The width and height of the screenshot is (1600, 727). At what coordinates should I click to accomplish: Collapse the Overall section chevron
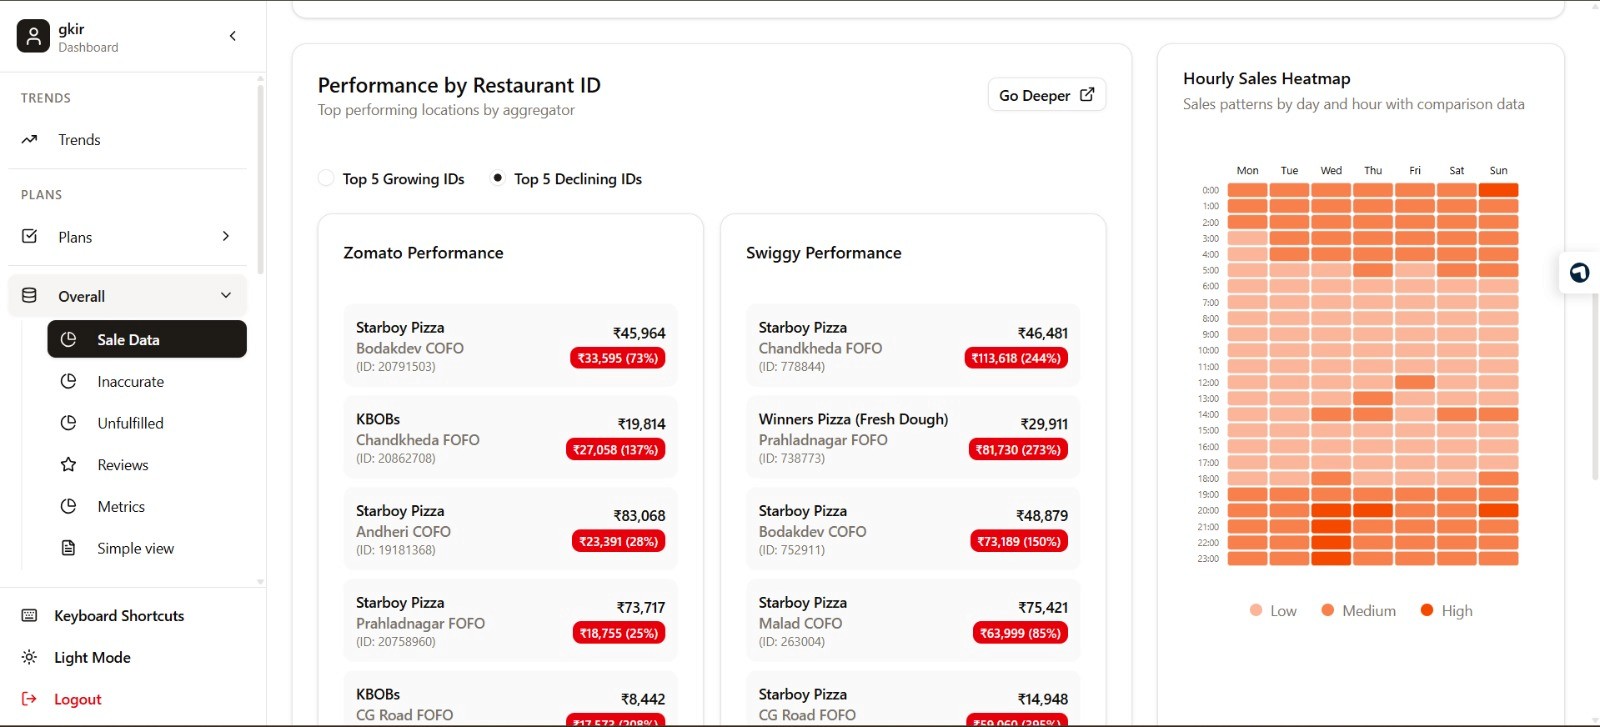click(226, 296)
